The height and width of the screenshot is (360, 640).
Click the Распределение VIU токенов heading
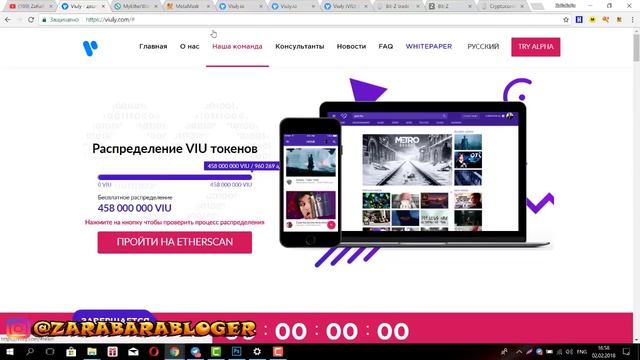click(x=175, y=149)
